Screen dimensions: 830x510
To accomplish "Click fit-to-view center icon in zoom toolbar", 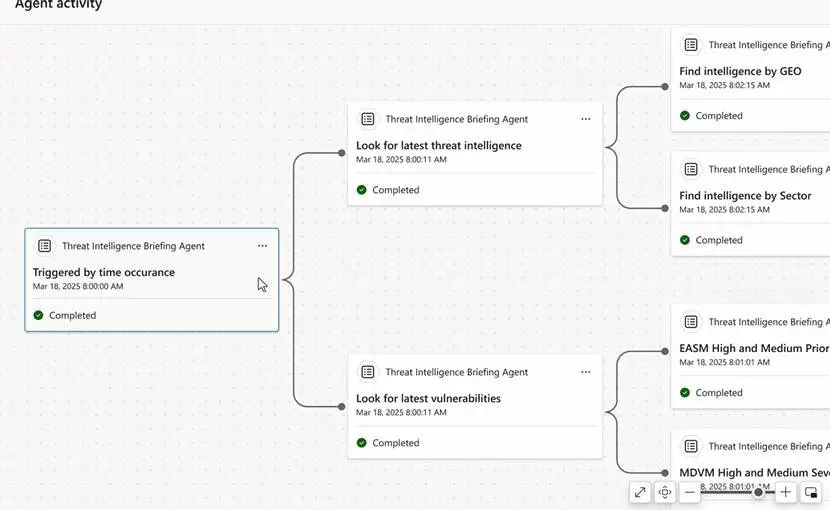I will point(665,492).
